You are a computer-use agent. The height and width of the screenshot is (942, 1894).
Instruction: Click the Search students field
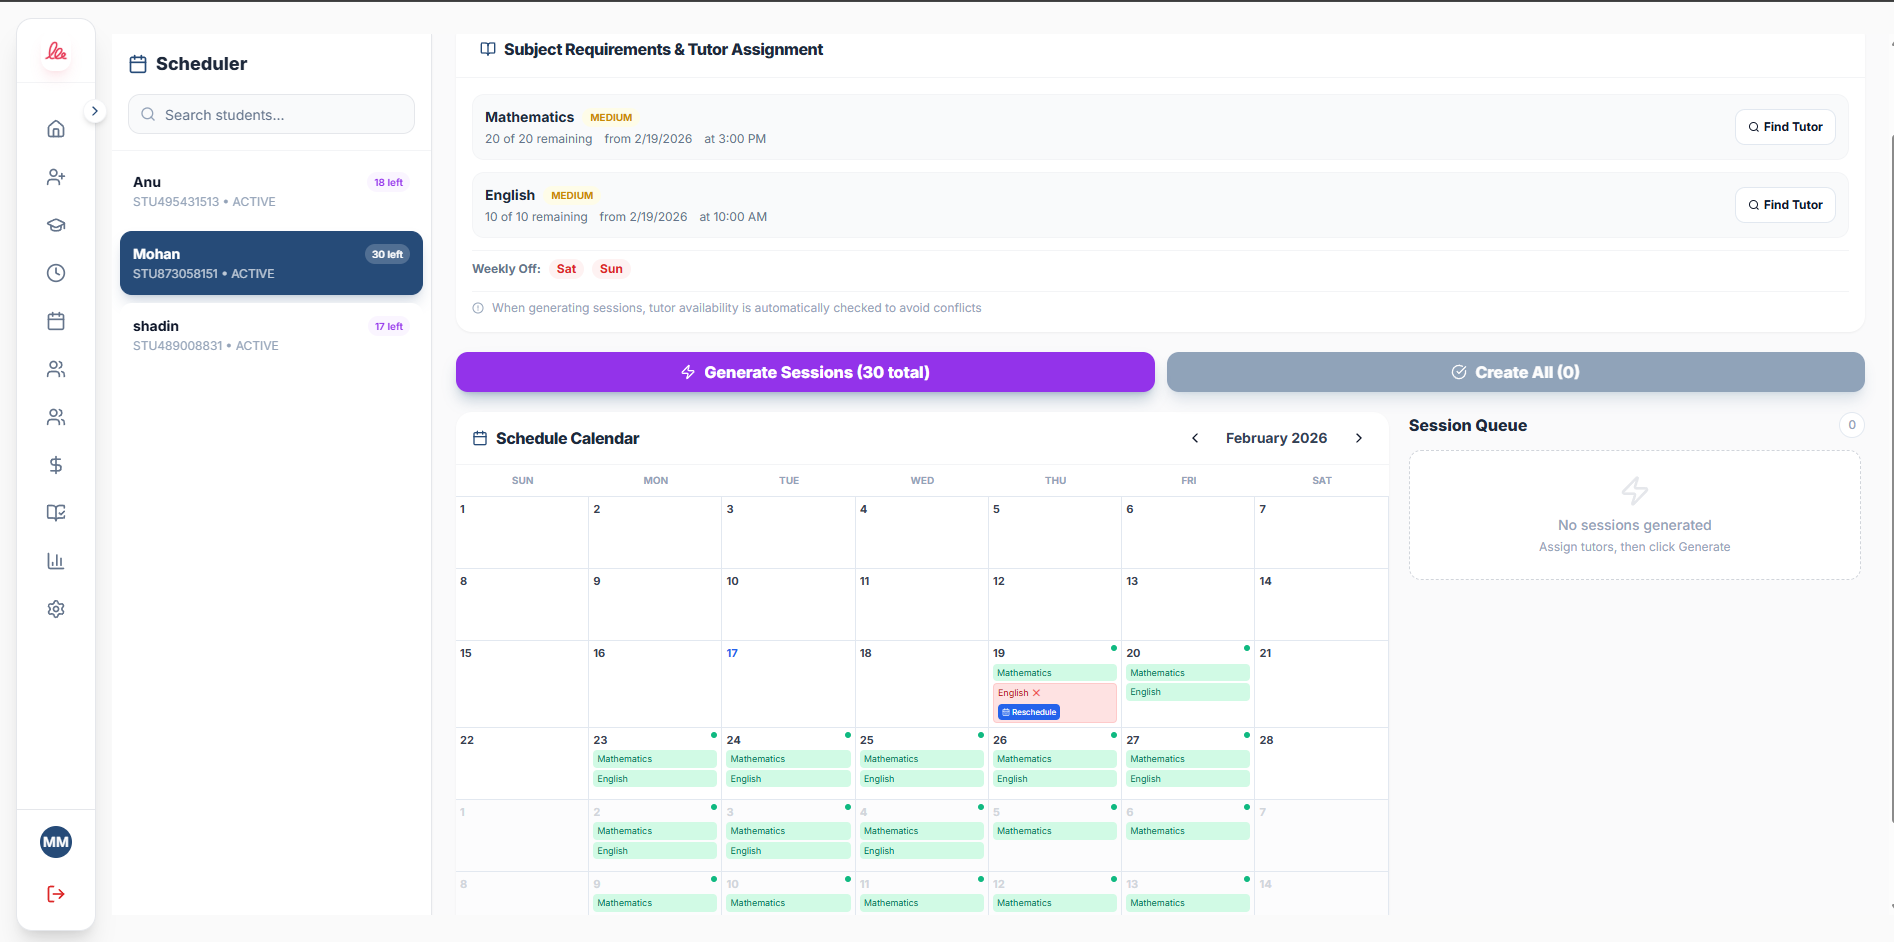point(270,114)
